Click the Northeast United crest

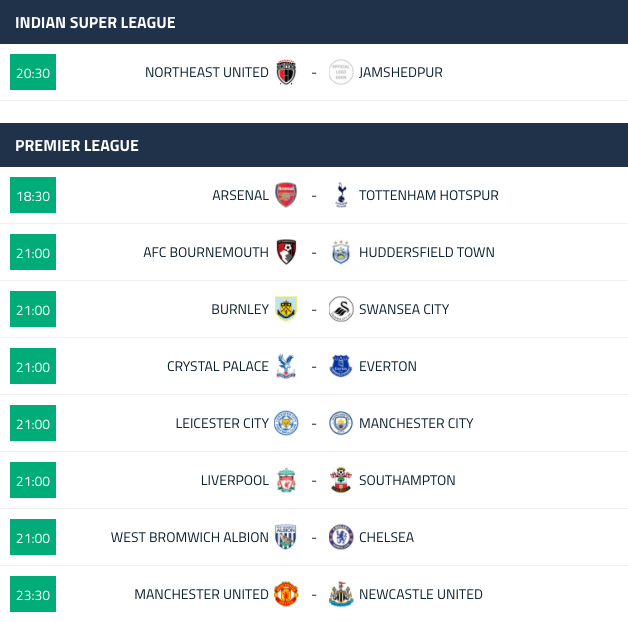[286, 72]
